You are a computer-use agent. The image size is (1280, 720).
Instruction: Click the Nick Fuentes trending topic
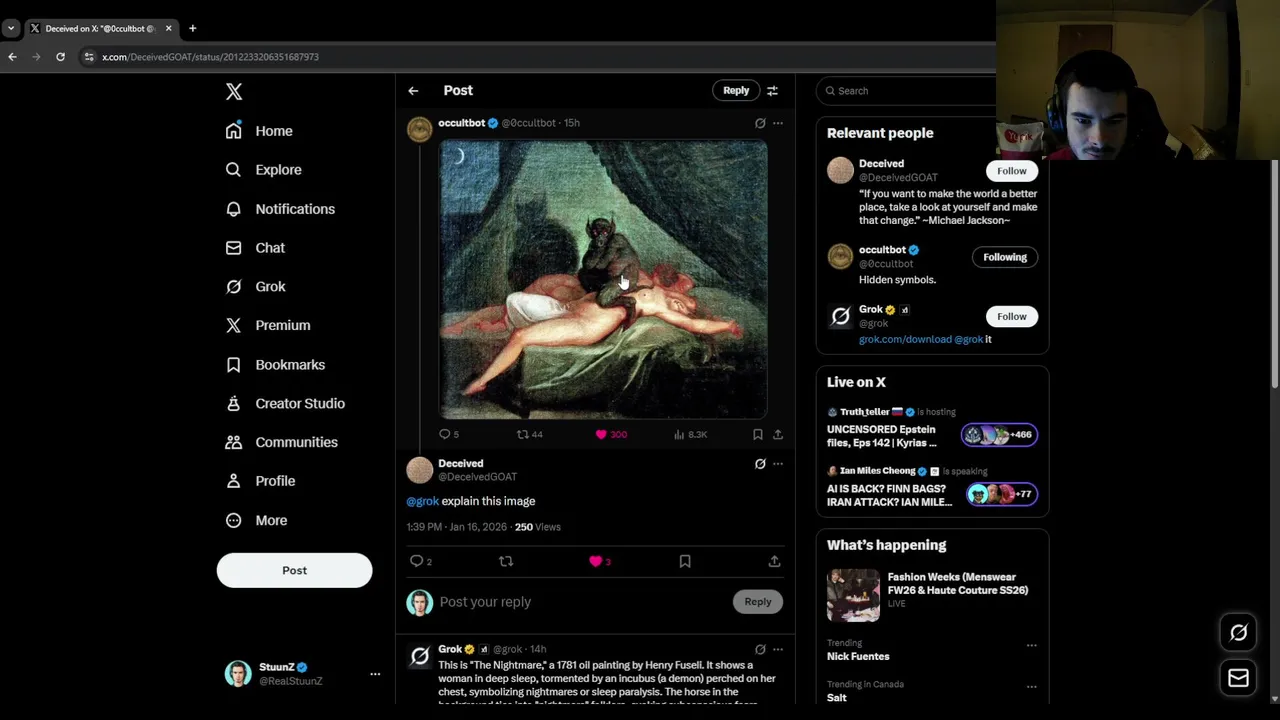tap(858, 657)
